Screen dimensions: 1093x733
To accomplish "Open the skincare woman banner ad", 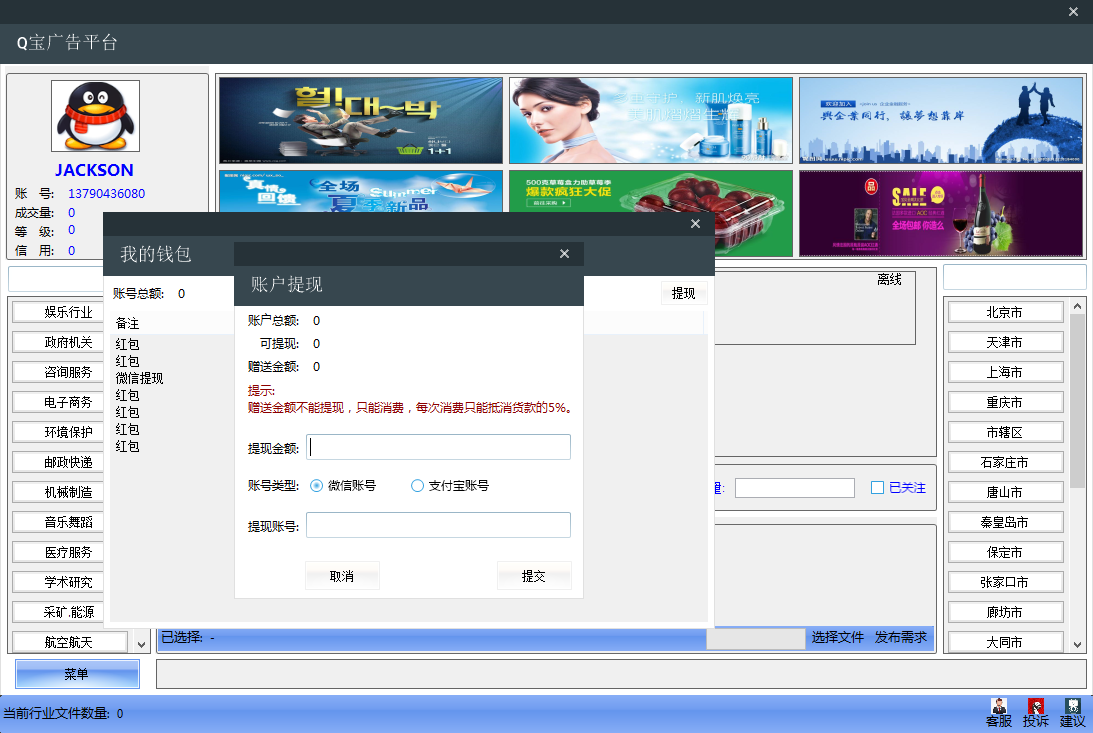I will click(650, 120).
